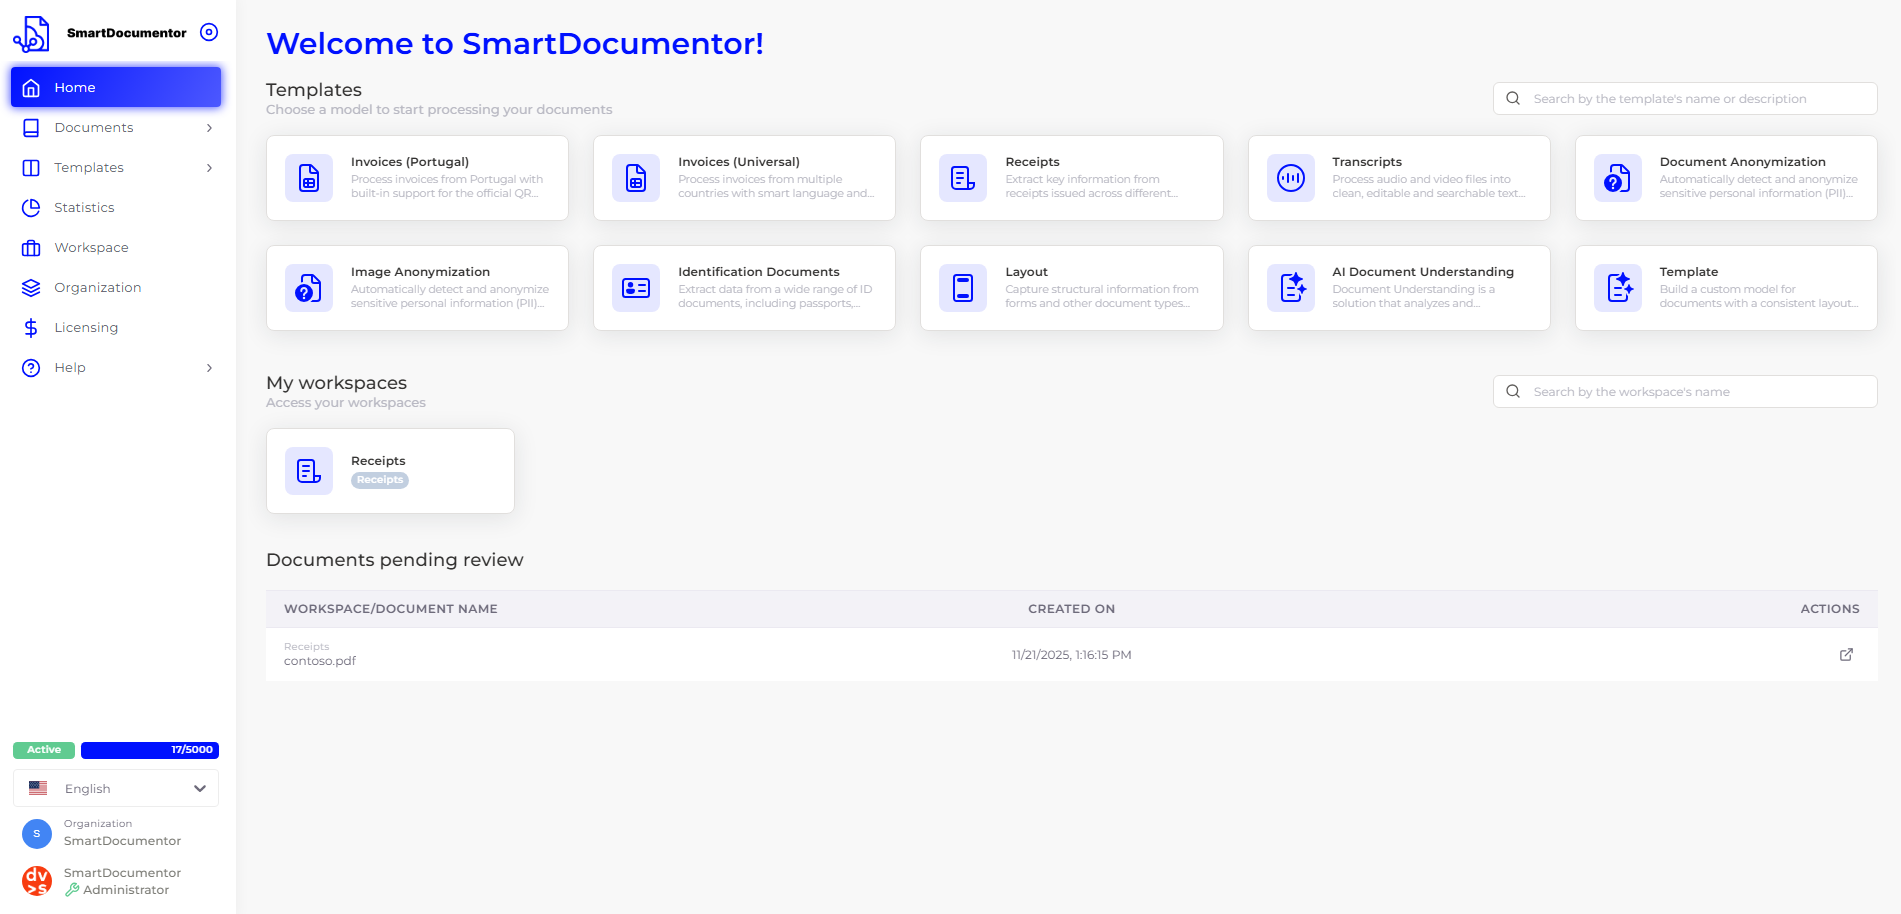Open the Licensing sidebar item
This screenshot has width=1901, height=914.
point(86,328)
